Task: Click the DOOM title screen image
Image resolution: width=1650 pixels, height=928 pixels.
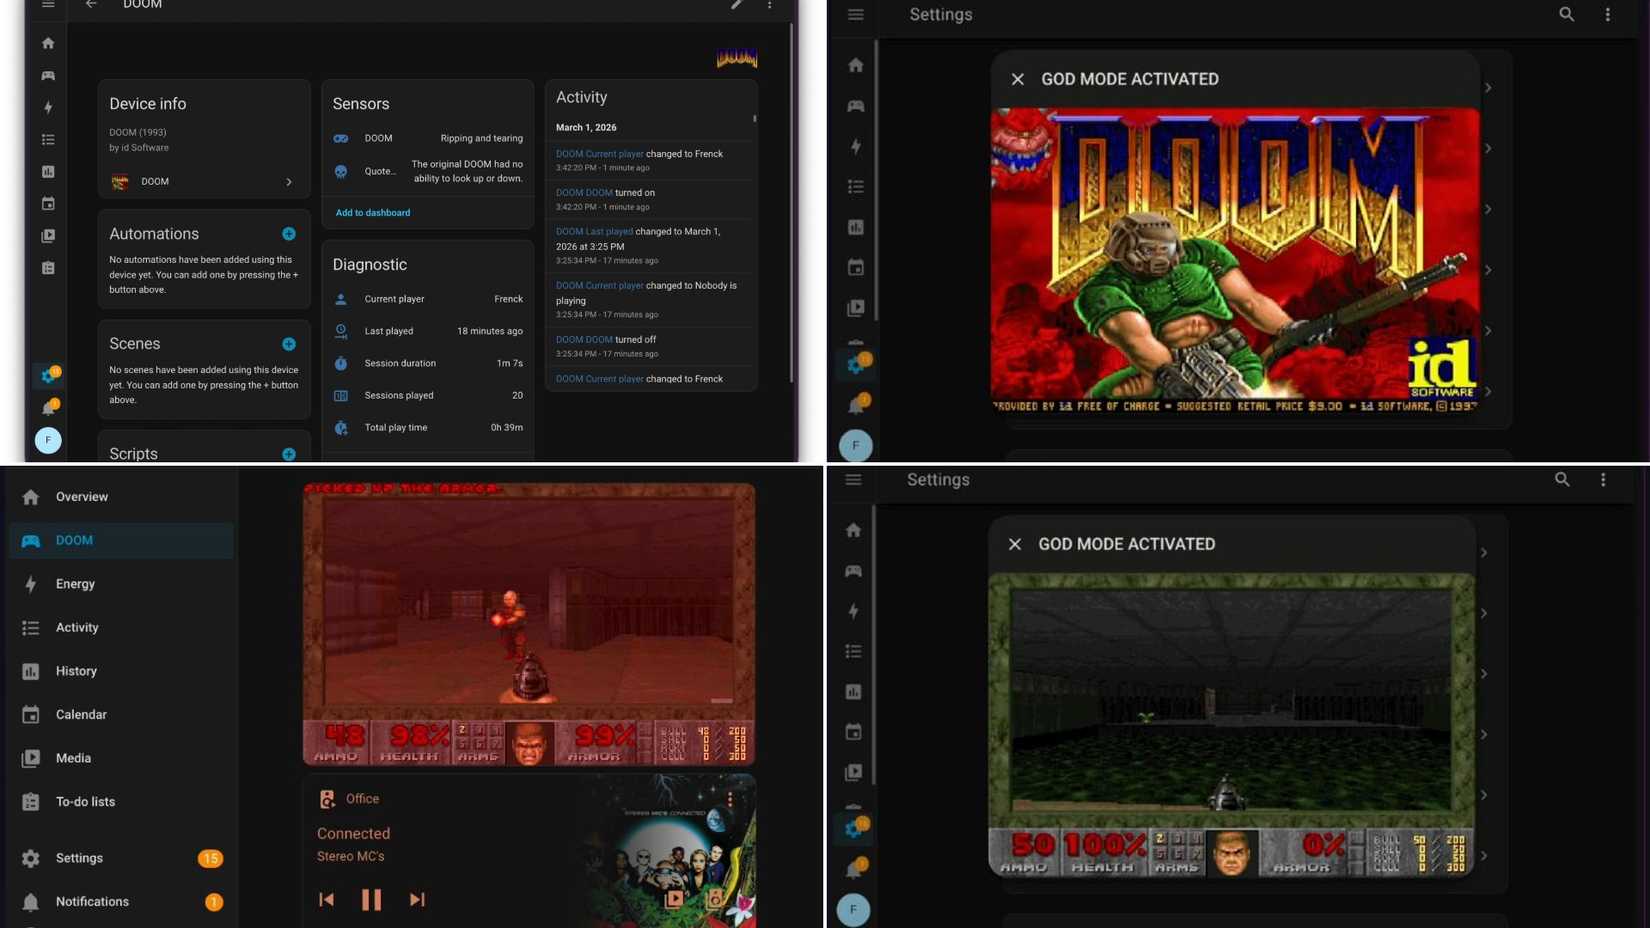Action: [x=1235, y=260]
